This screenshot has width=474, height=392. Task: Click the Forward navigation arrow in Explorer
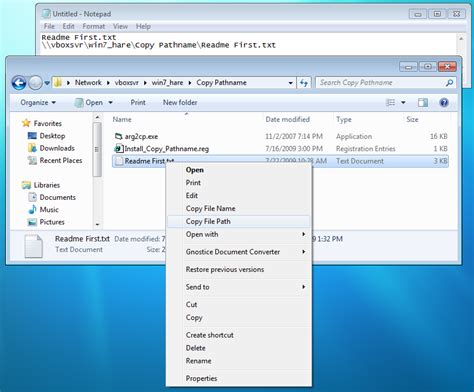pos(35,83)
